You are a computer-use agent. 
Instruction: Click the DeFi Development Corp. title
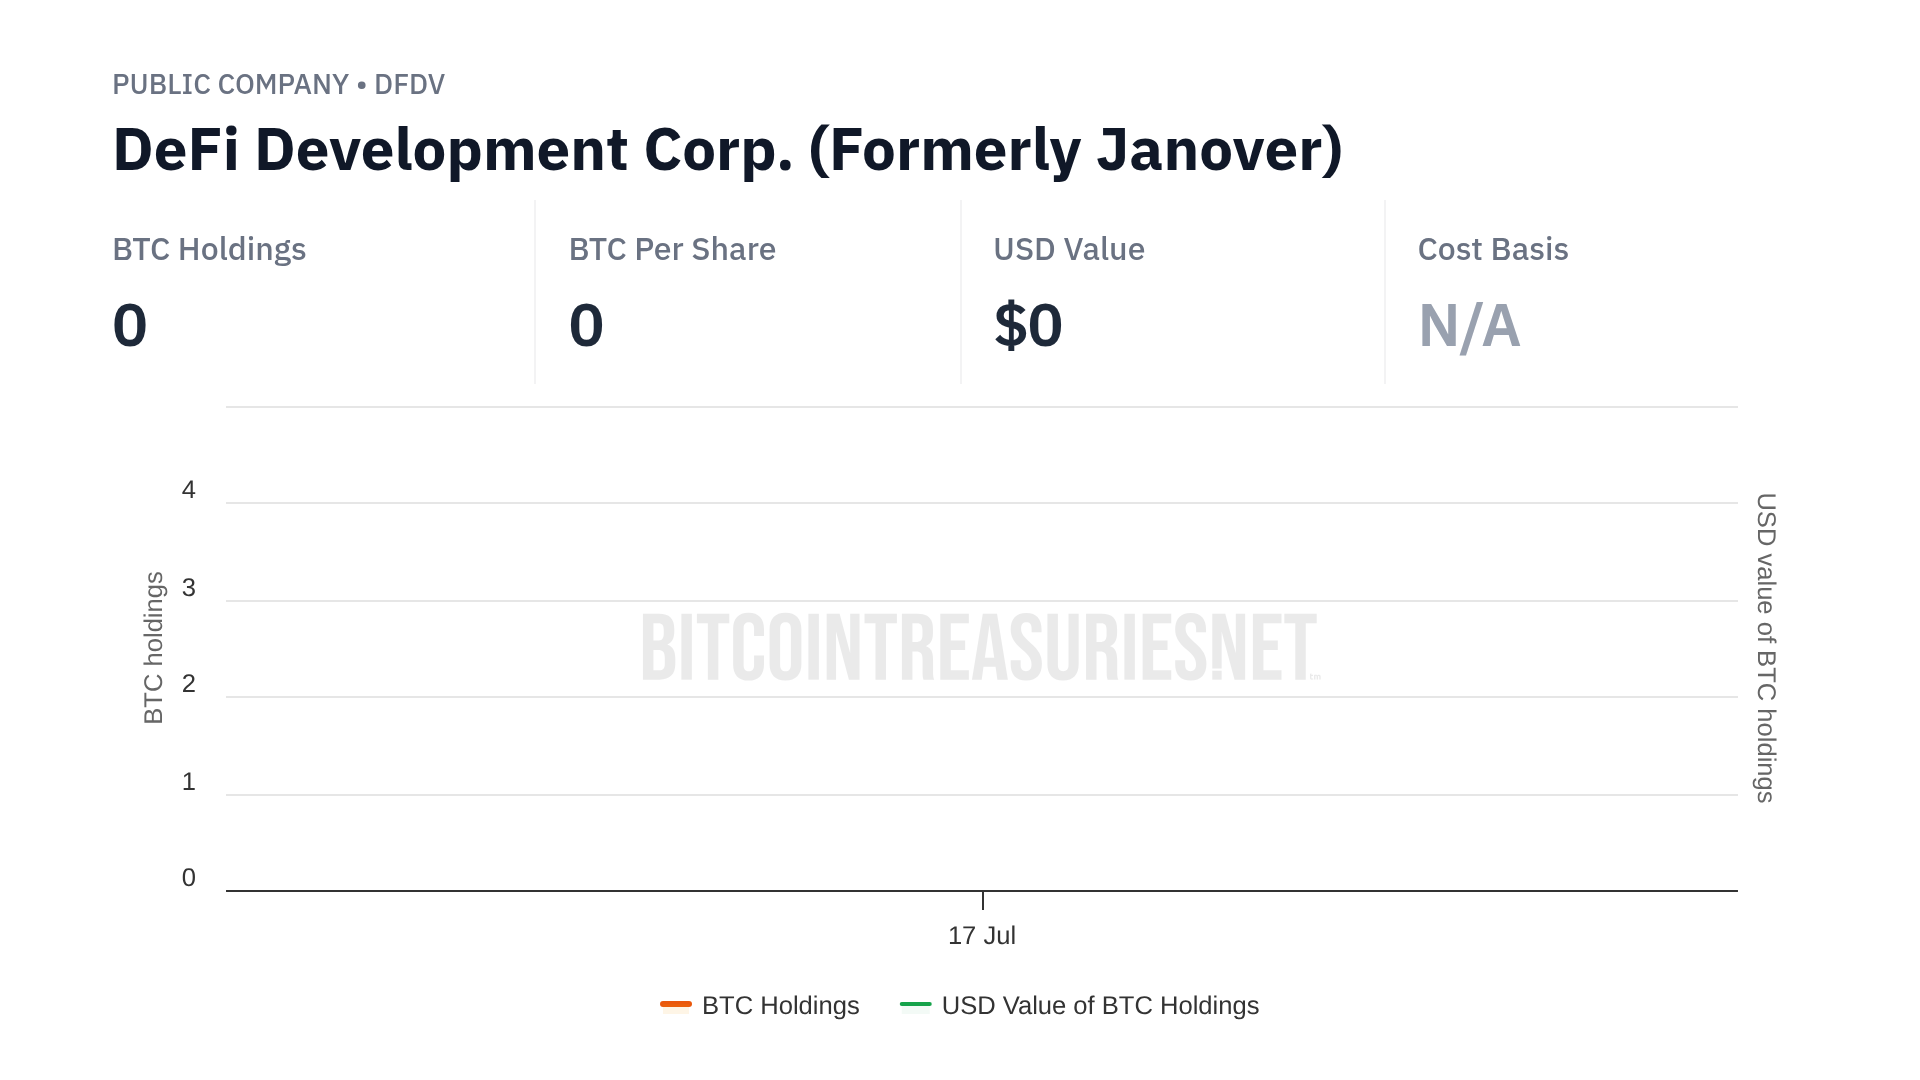727,150
